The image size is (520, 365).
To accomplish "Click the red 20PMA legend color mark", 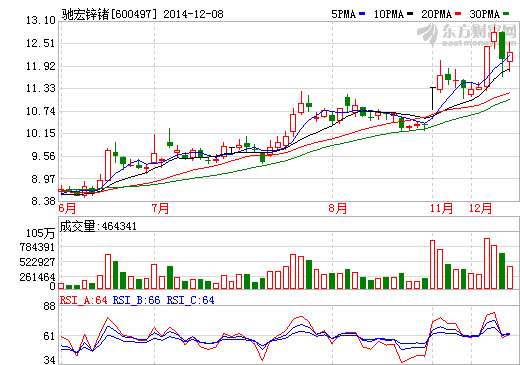I will [x=458, y=14].
